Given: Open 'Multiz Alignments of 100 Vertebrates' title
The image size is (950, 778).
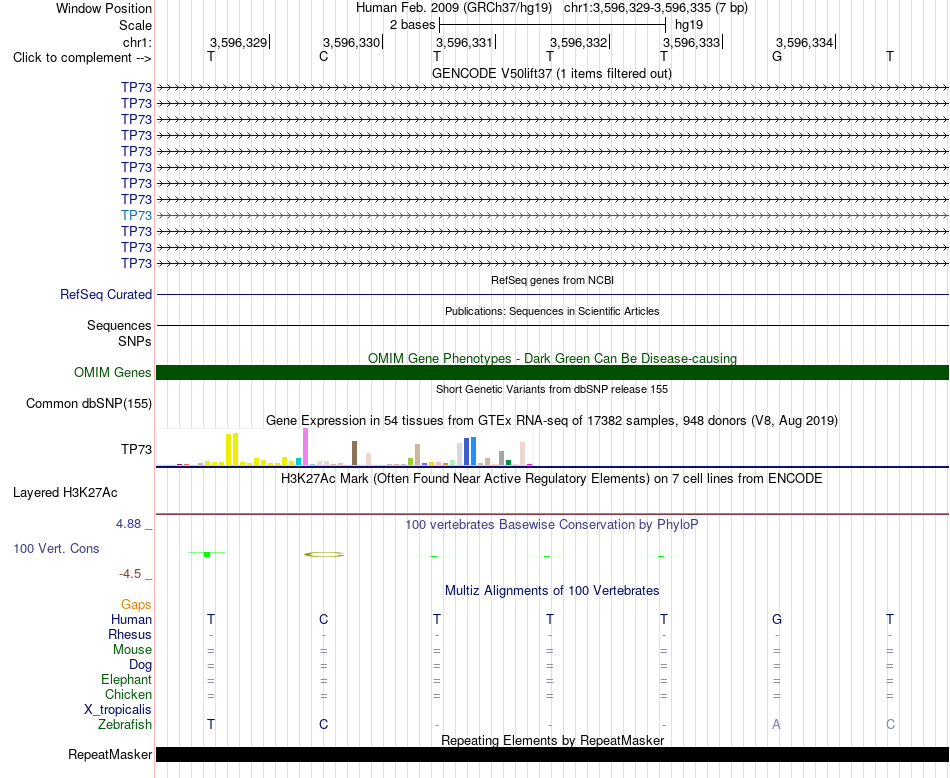Looking at the screenshot, I should [x=552, y=591].
